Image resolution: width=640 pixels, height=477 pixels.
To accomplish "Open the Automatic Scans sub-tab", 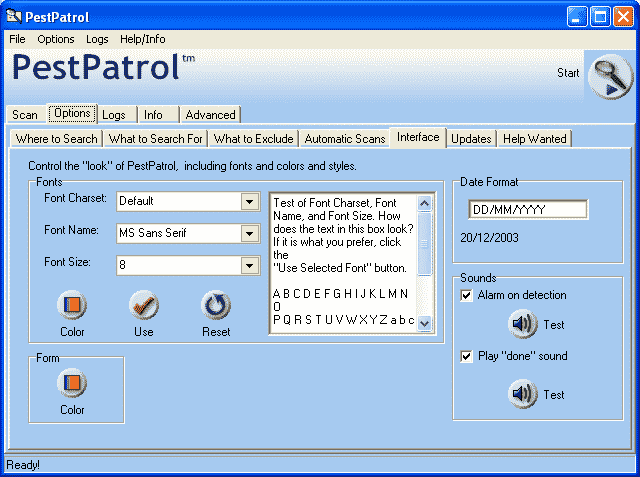I will click(x=345, y=139).
